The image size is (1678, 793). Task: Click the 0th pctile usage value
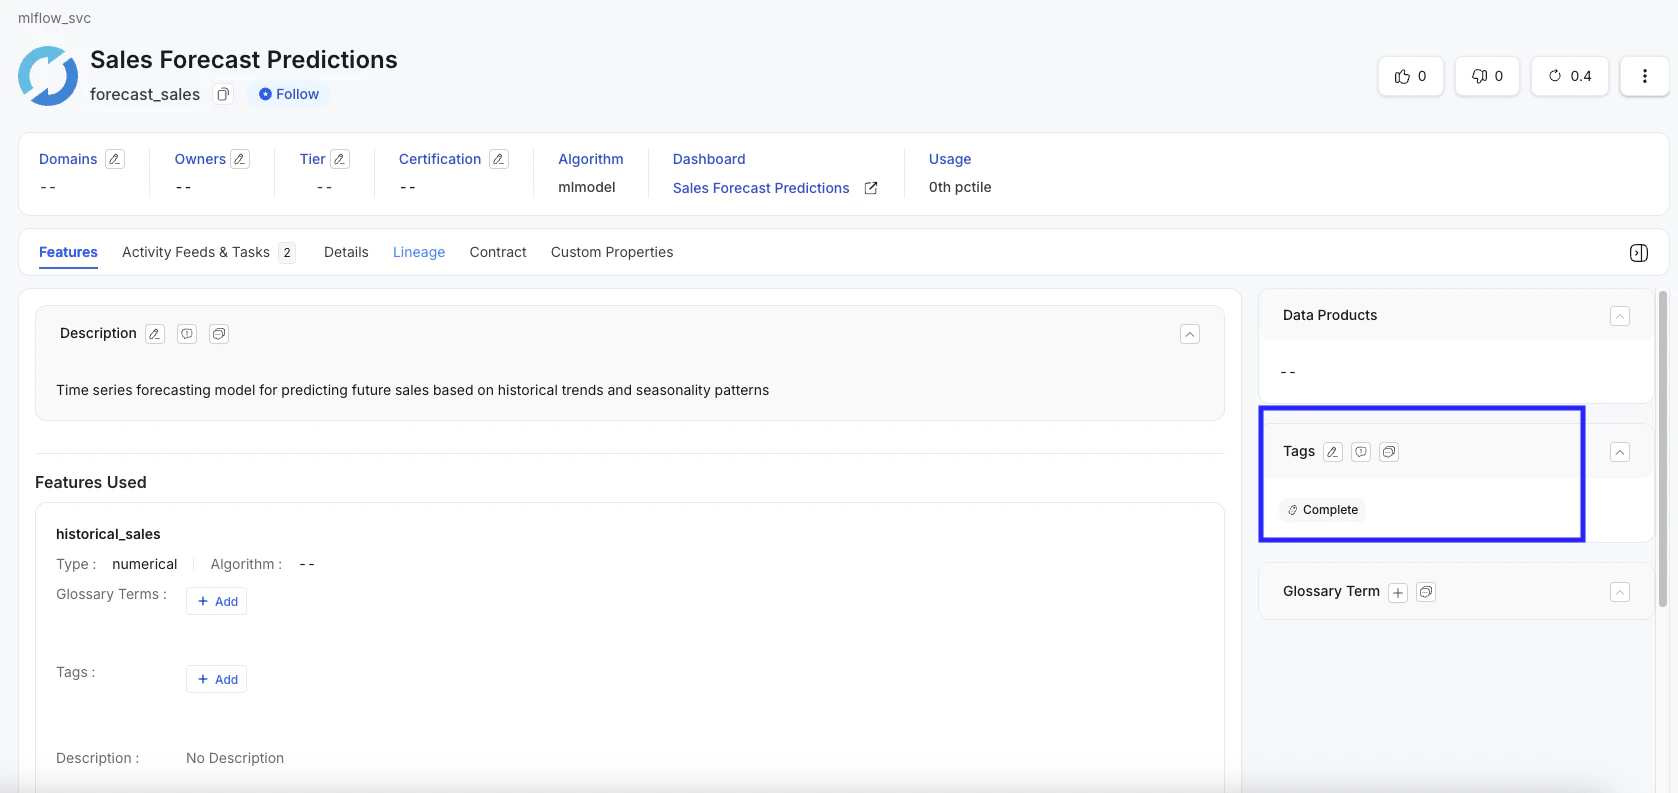[x=960, y=187]
